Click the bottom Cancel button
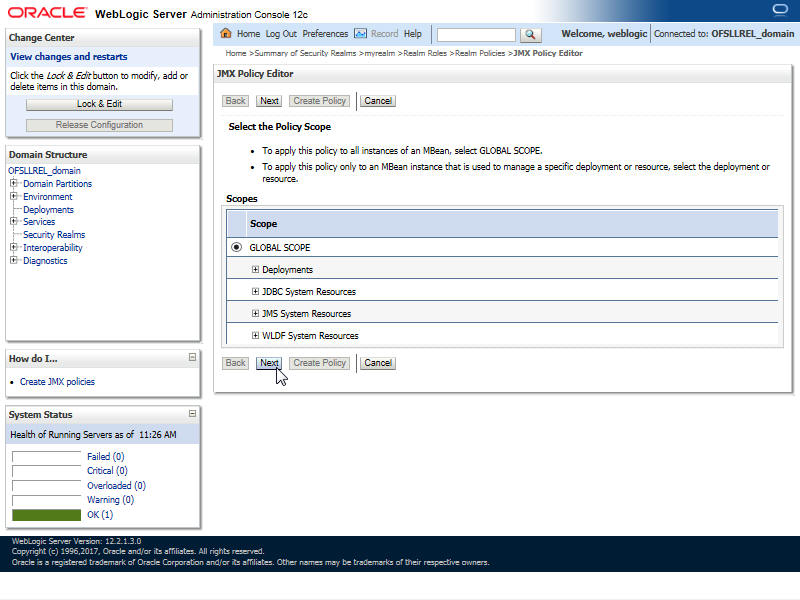This screenshot has width=800, height=600. [x=378, y=363]
